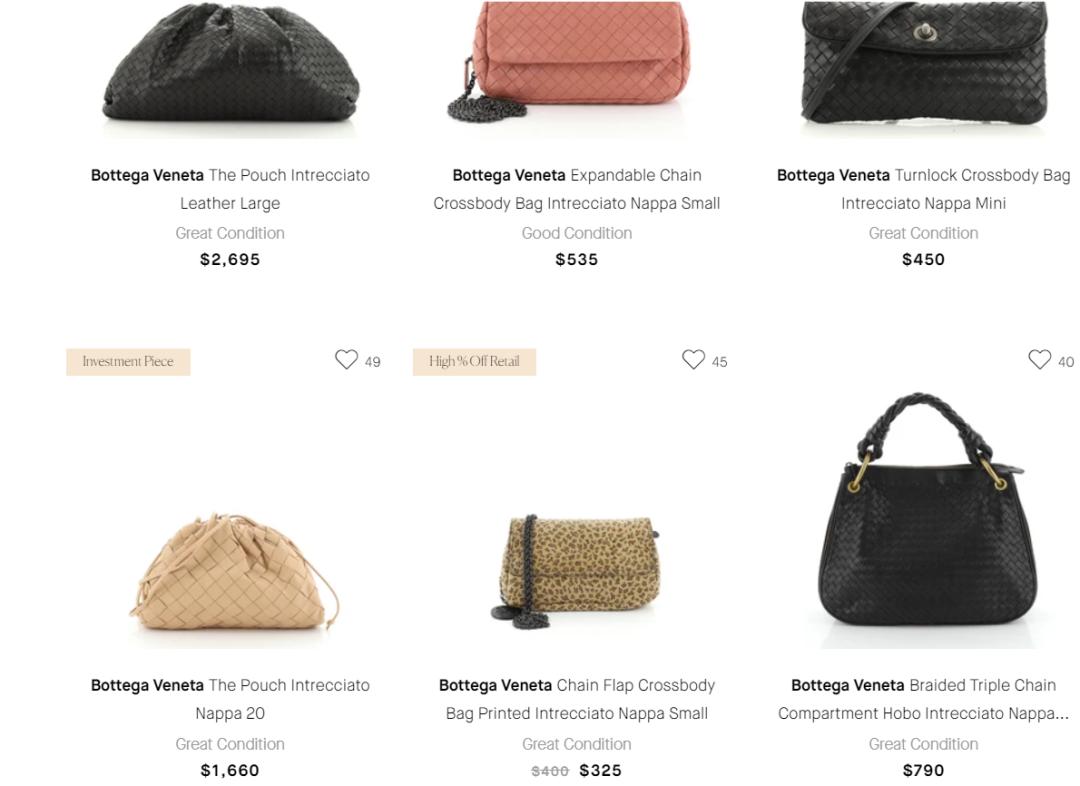Favorite the beige Pouch Nappa 20 heart

point(346,360)
